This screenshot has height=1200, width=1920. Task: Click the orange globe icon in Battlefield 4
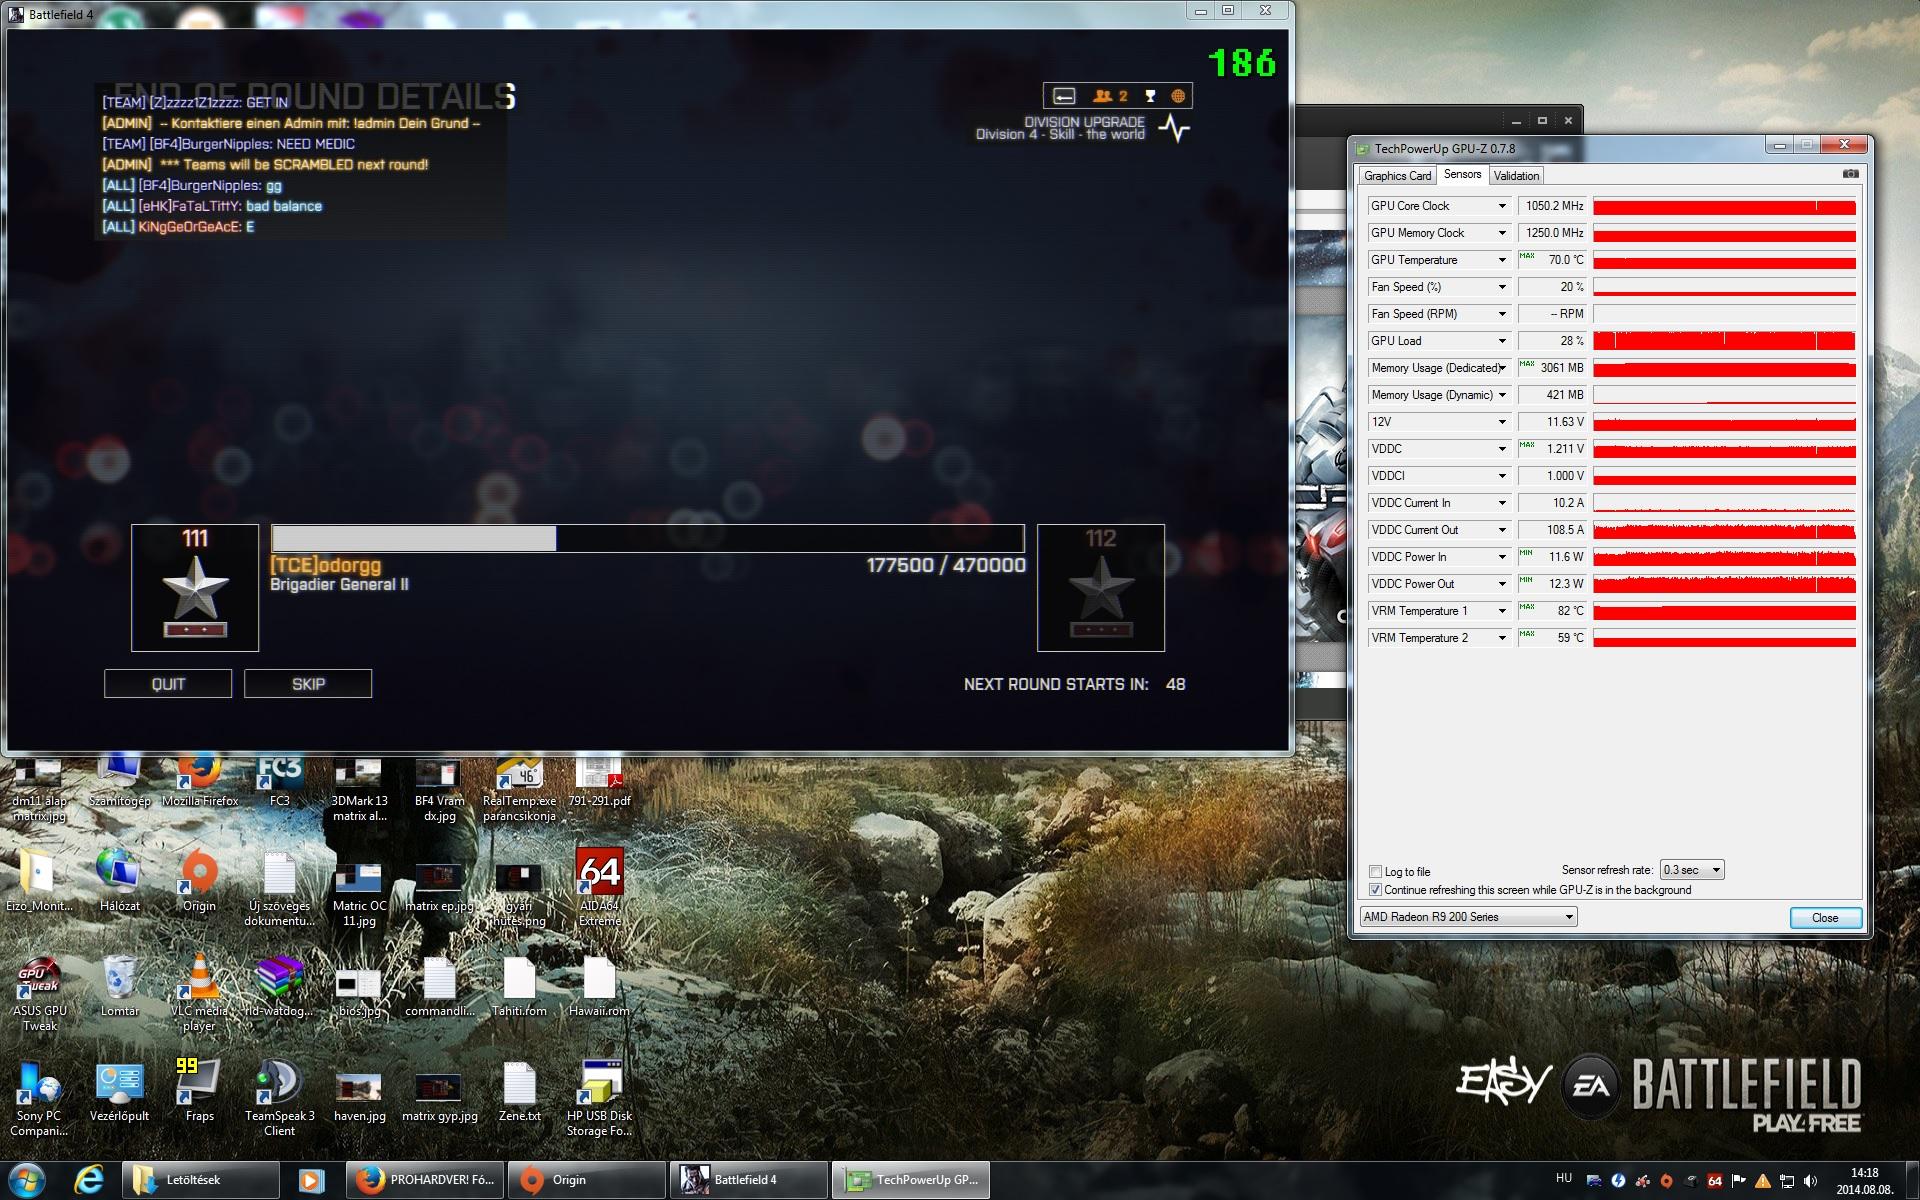coord(1178,96)
